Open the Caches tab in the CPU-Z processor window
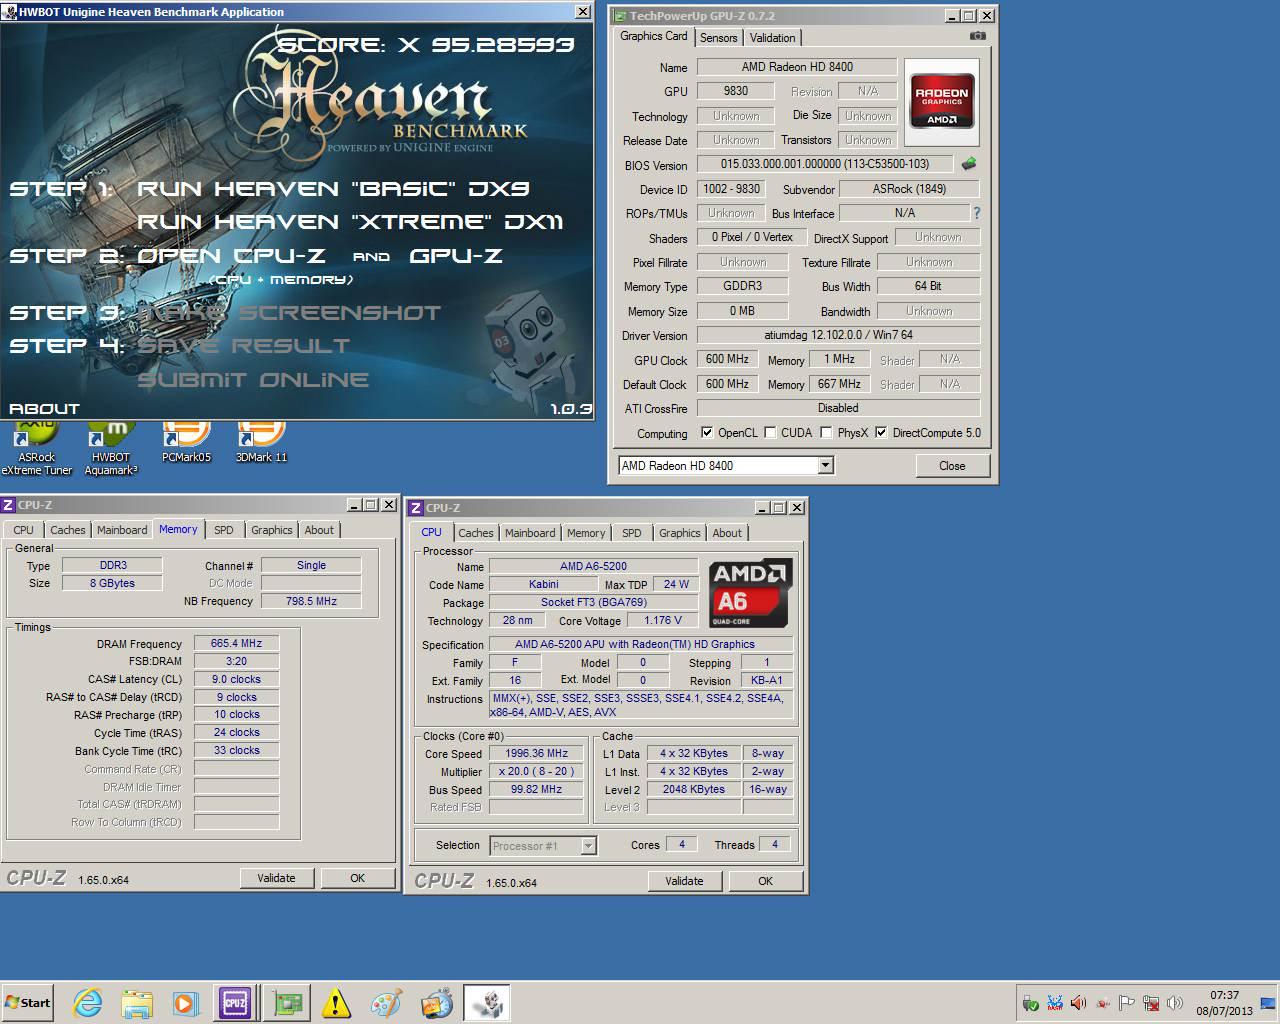 (476, 533)
